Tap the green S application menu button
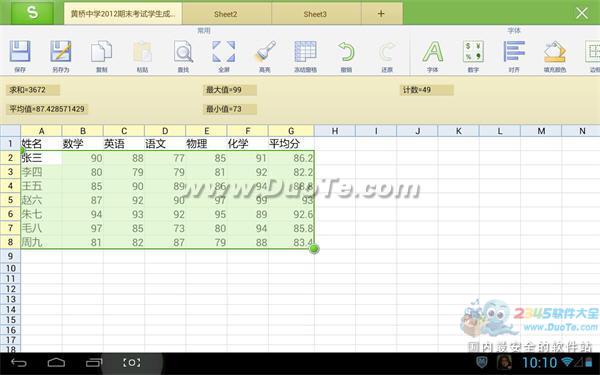Screen dimensions: 600x375 [x=32, y=13]
